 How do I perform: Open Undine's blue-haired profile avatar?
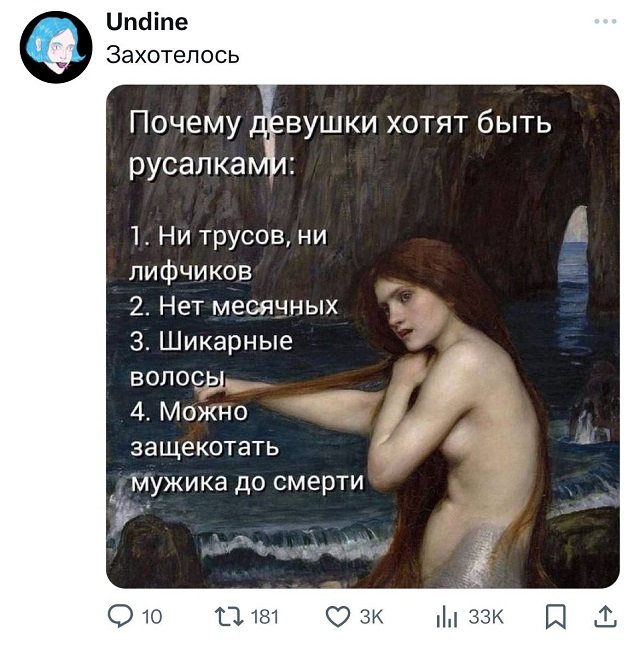[56, 47]
